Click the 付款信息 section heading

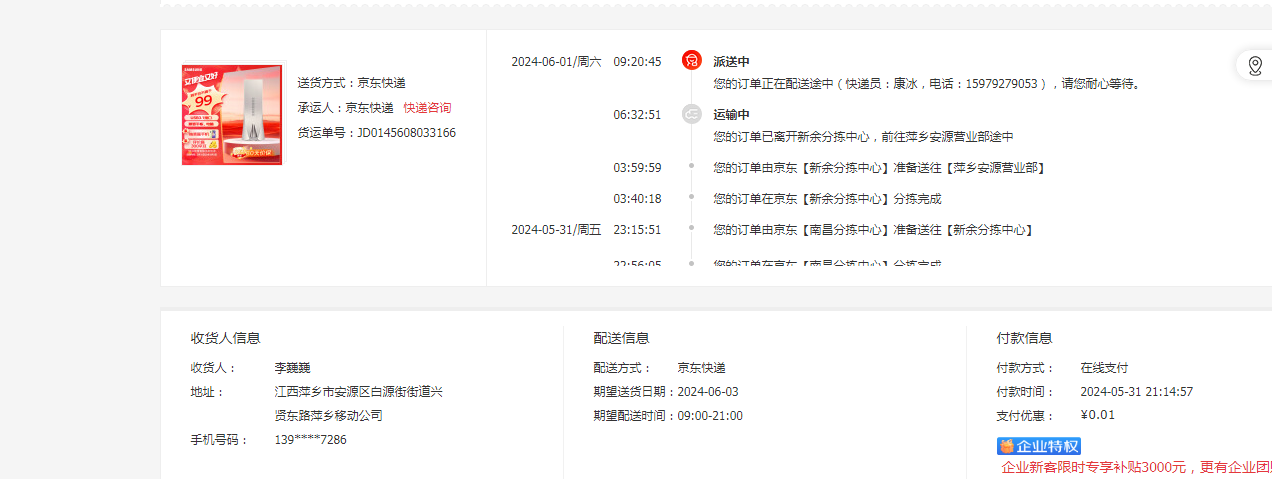(x=1025, y=338)
